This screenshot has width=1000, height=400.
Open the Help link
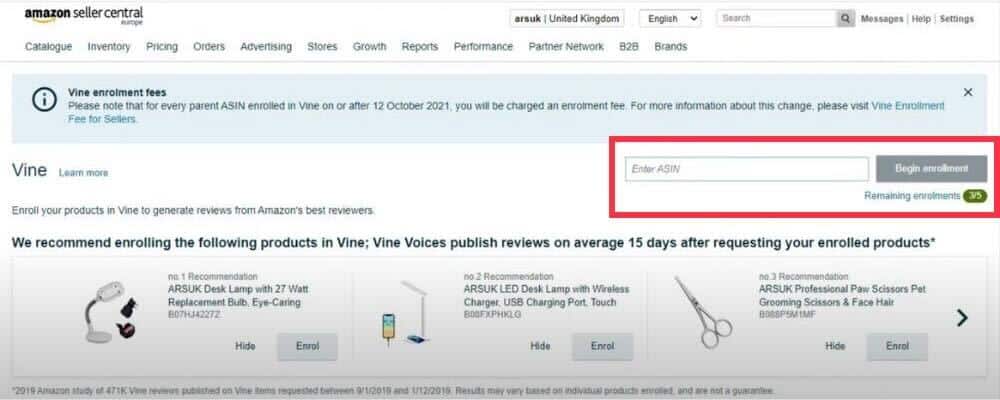pyautogui.click(x=921, y=19)
